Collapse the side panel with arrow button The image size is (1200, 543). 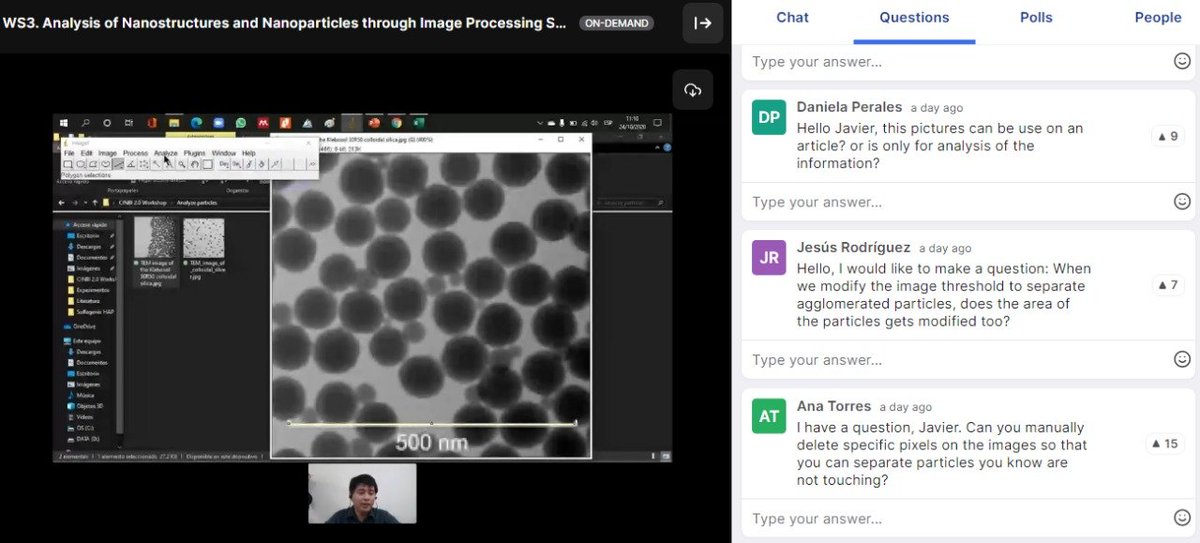pyautogui.click(x=703, y=23)
